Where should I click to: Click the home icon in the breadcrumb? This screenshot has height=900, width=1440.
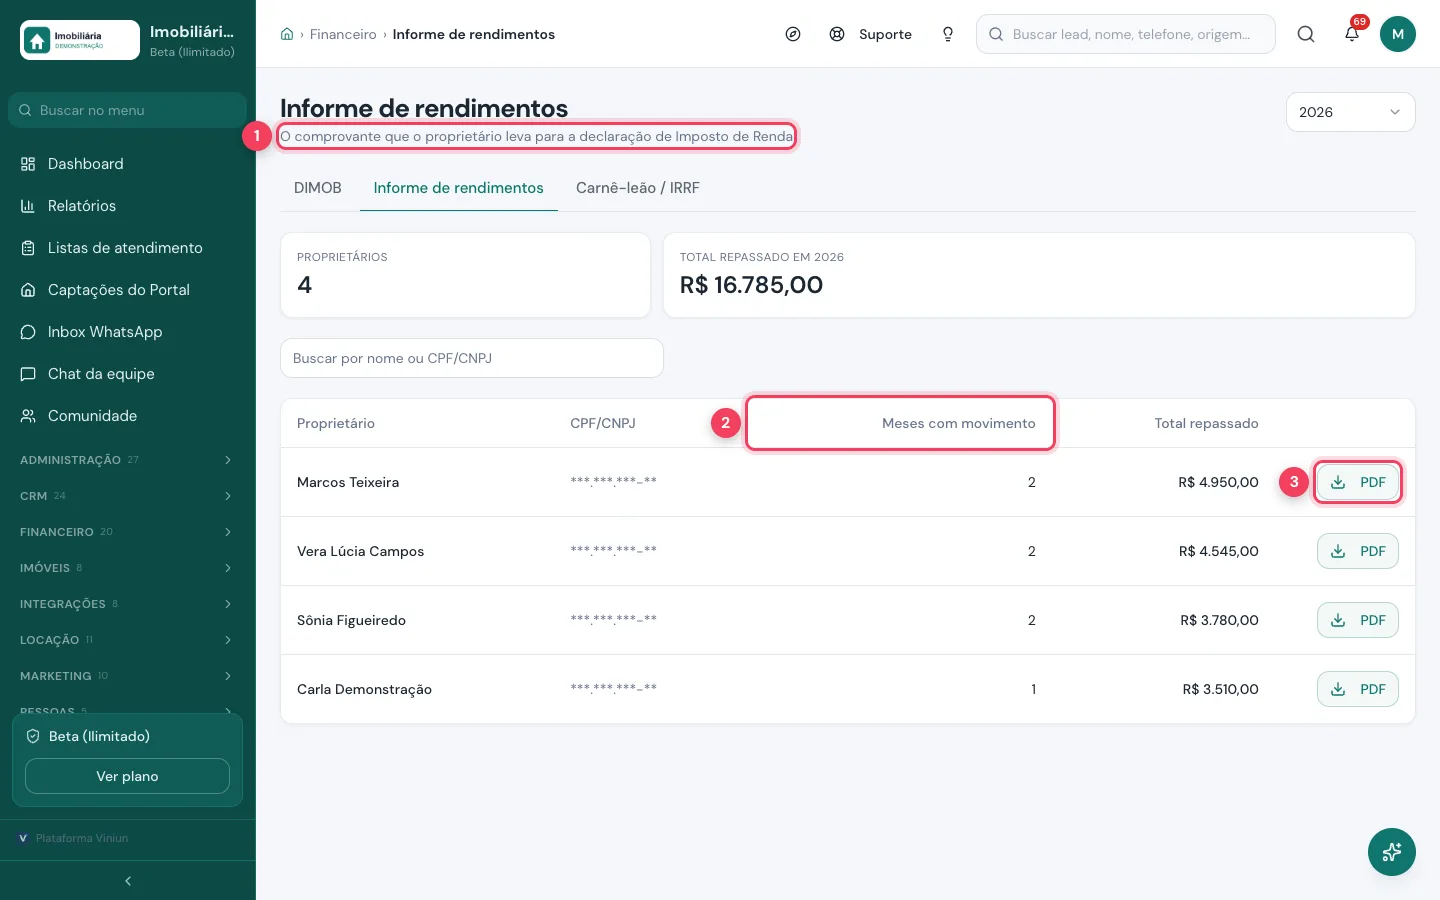(x=287, y=34)
